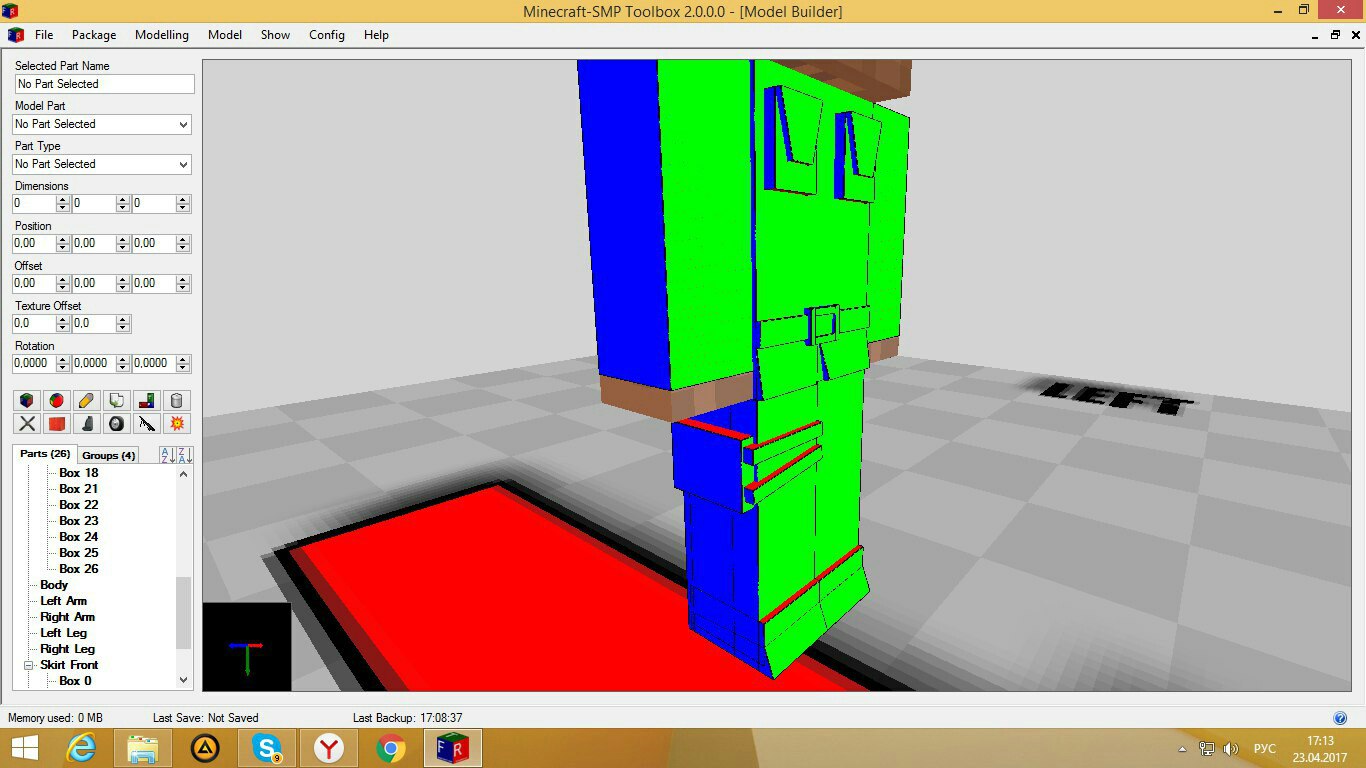Image resolution: width=1366 pixels, height=768 pixels.
Task: Collapse the Skirt Front tree node
Action: click(29, 665)
